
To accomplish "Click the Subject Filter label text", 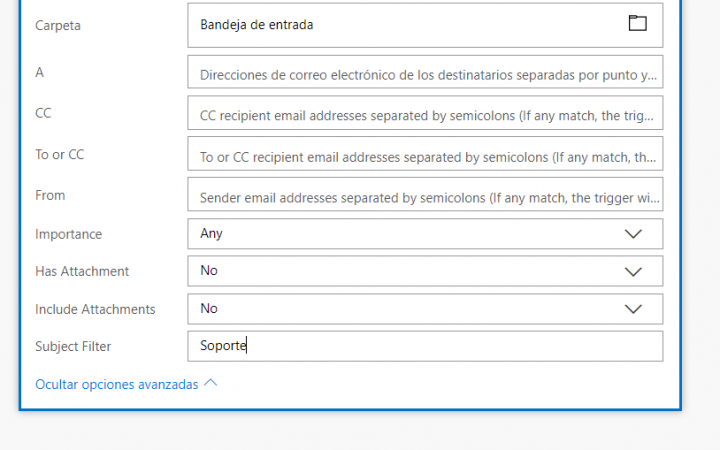I will coord(73,346).
